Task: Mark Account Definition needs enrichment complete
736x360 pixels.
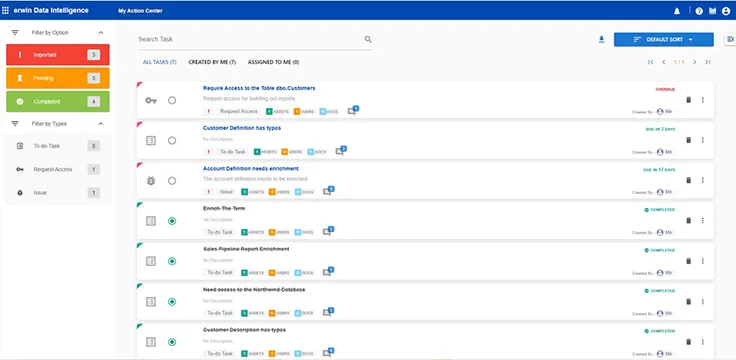Action: [x=172, y=181]
